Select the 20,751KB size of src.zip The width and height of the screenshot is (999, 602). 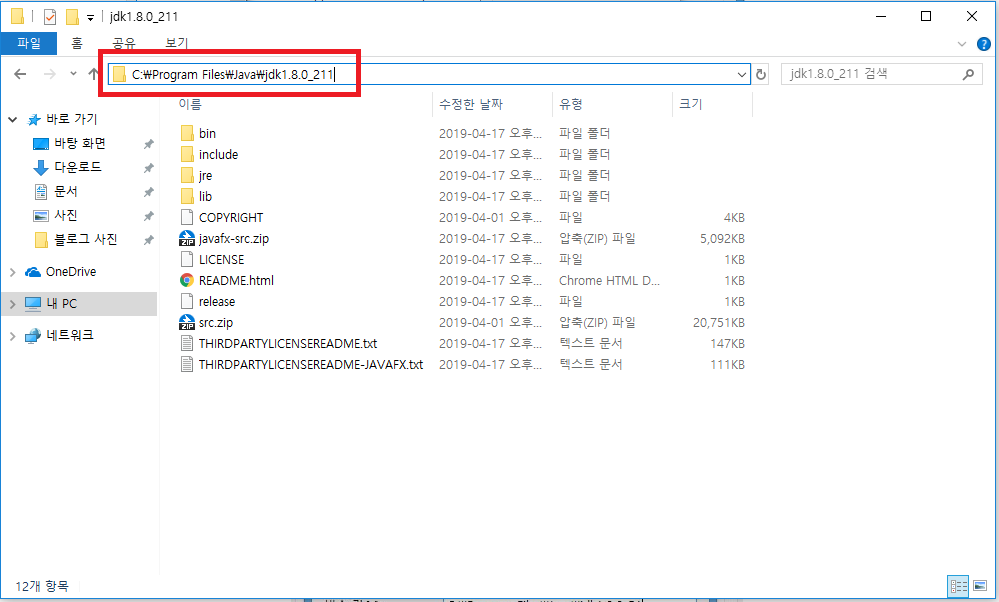pyautogui.click(x=719, y=322)
